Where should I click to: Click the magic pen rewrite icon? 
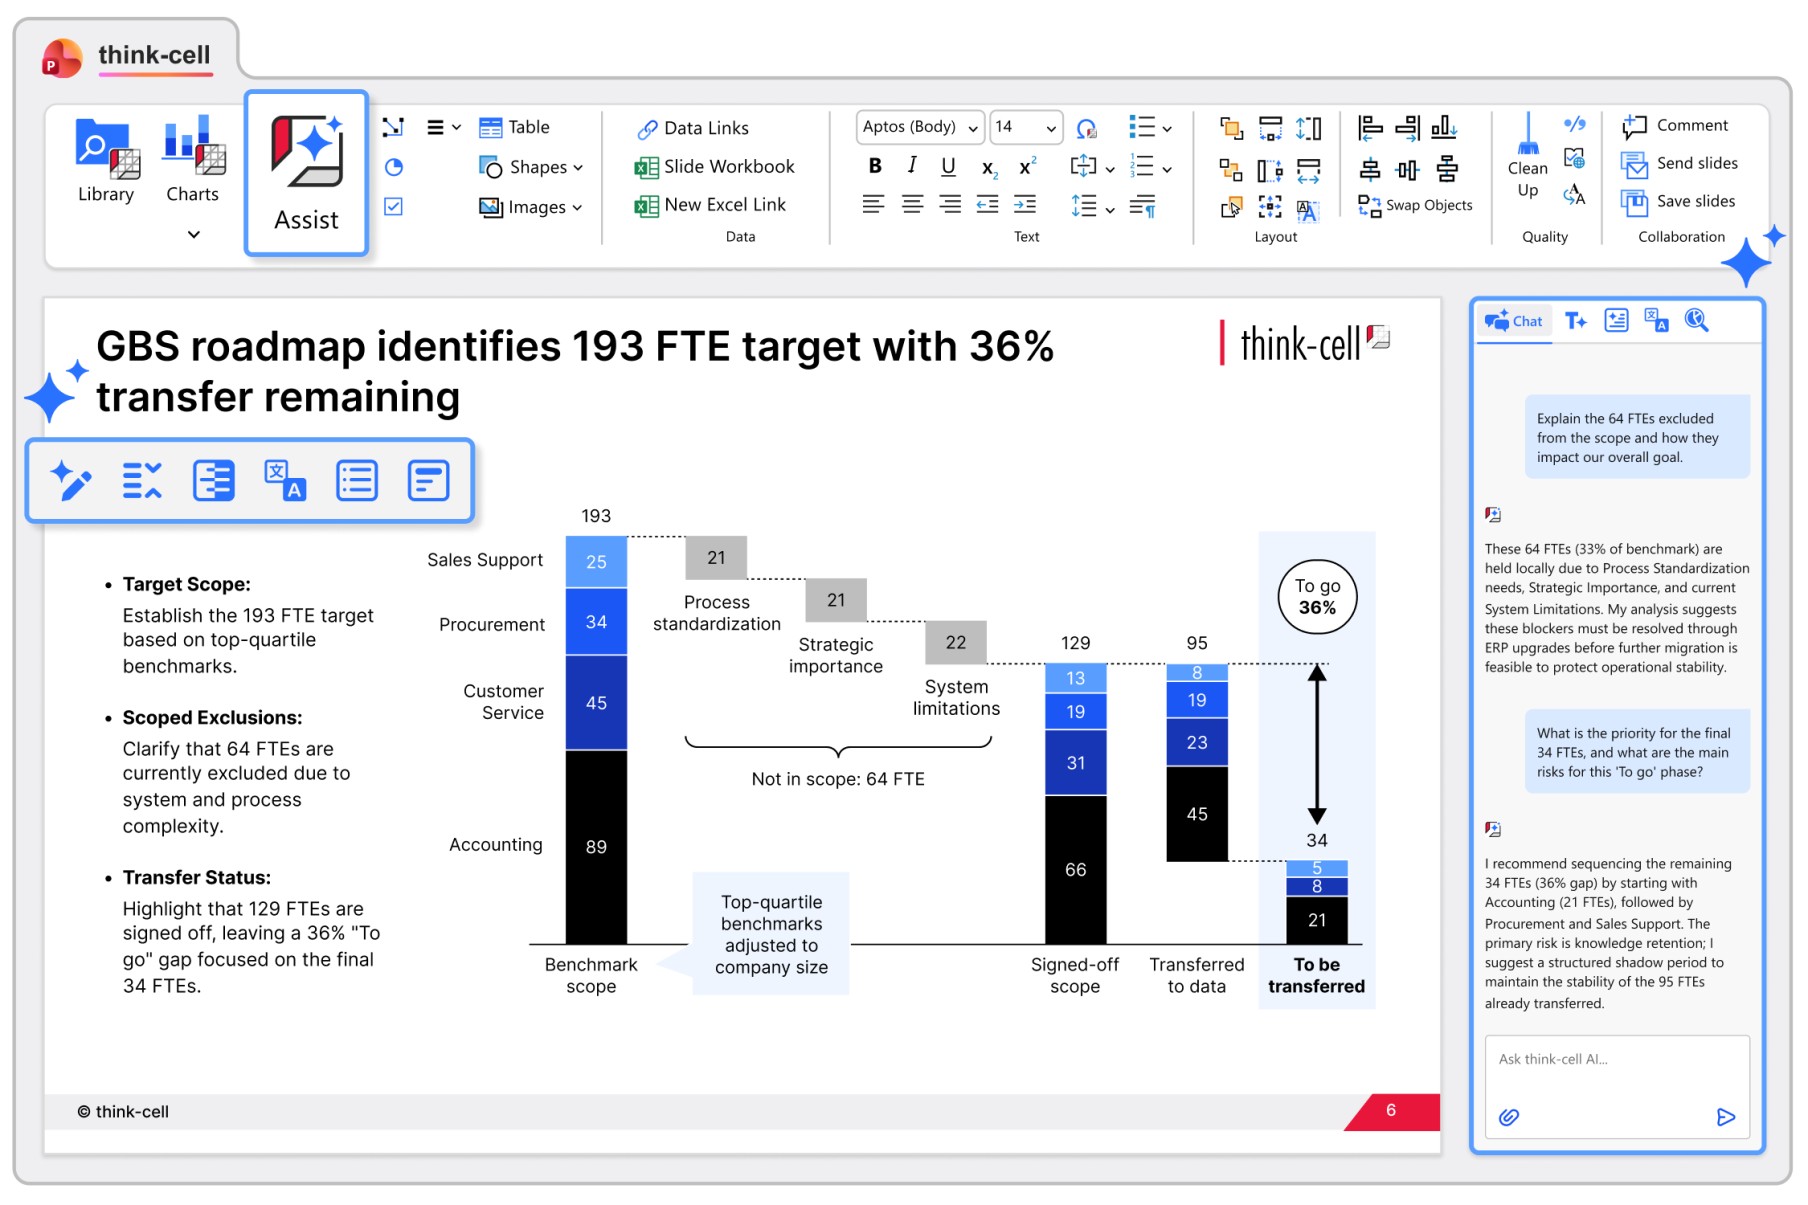tap(71, 480)
